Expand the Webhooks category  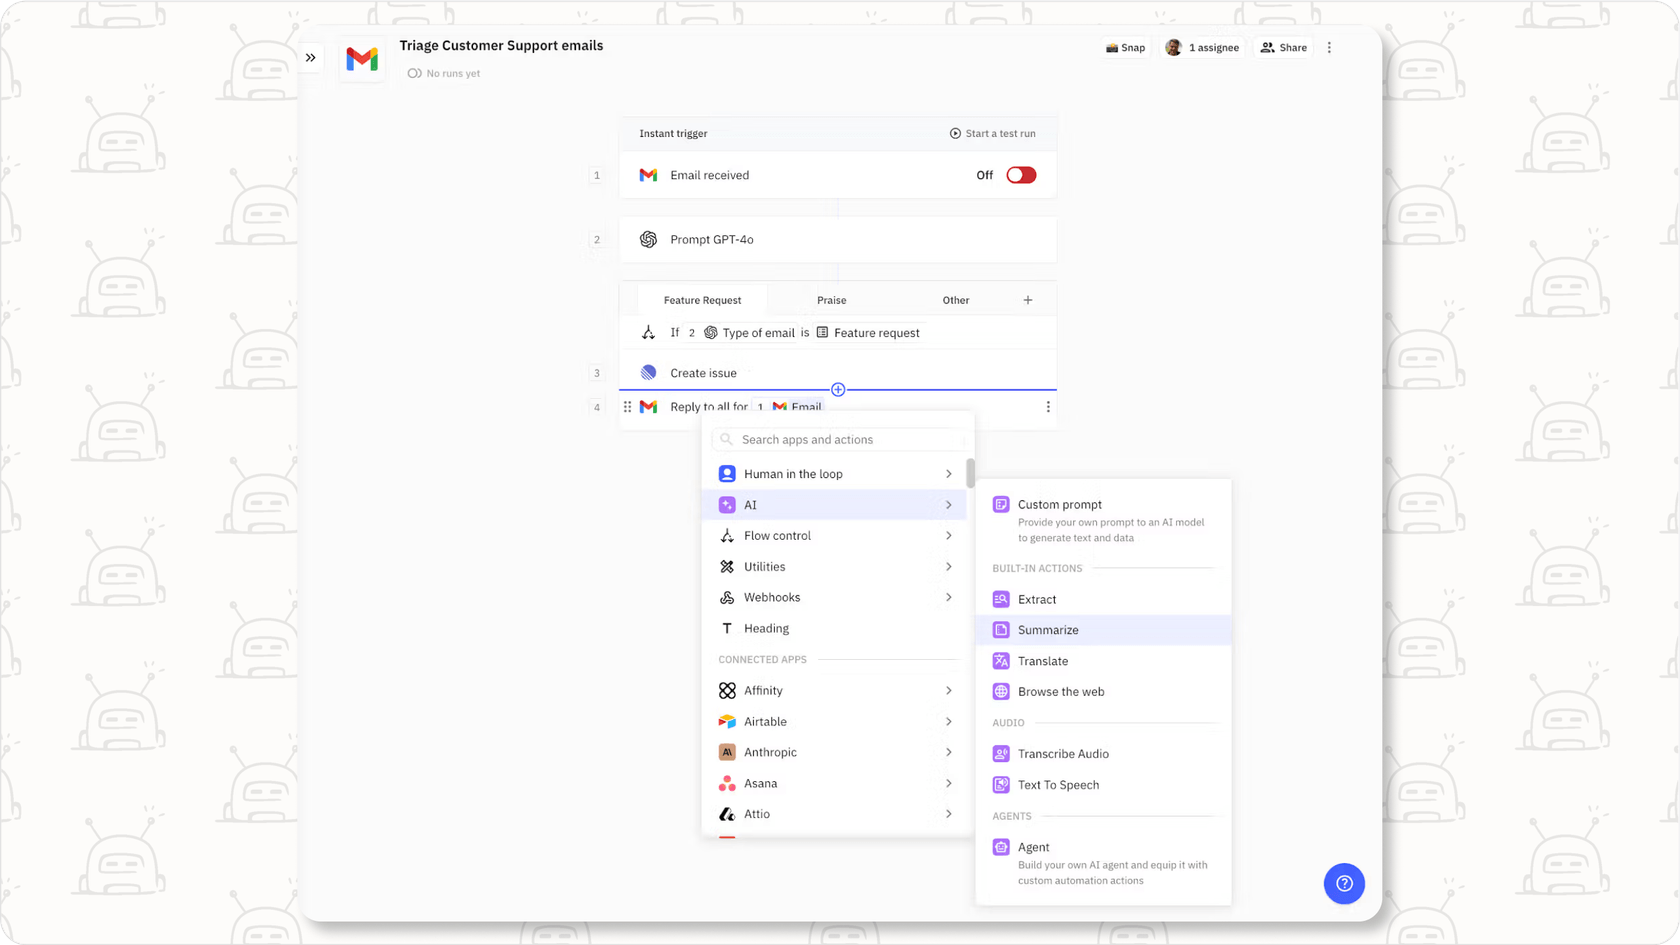point(772,597)
